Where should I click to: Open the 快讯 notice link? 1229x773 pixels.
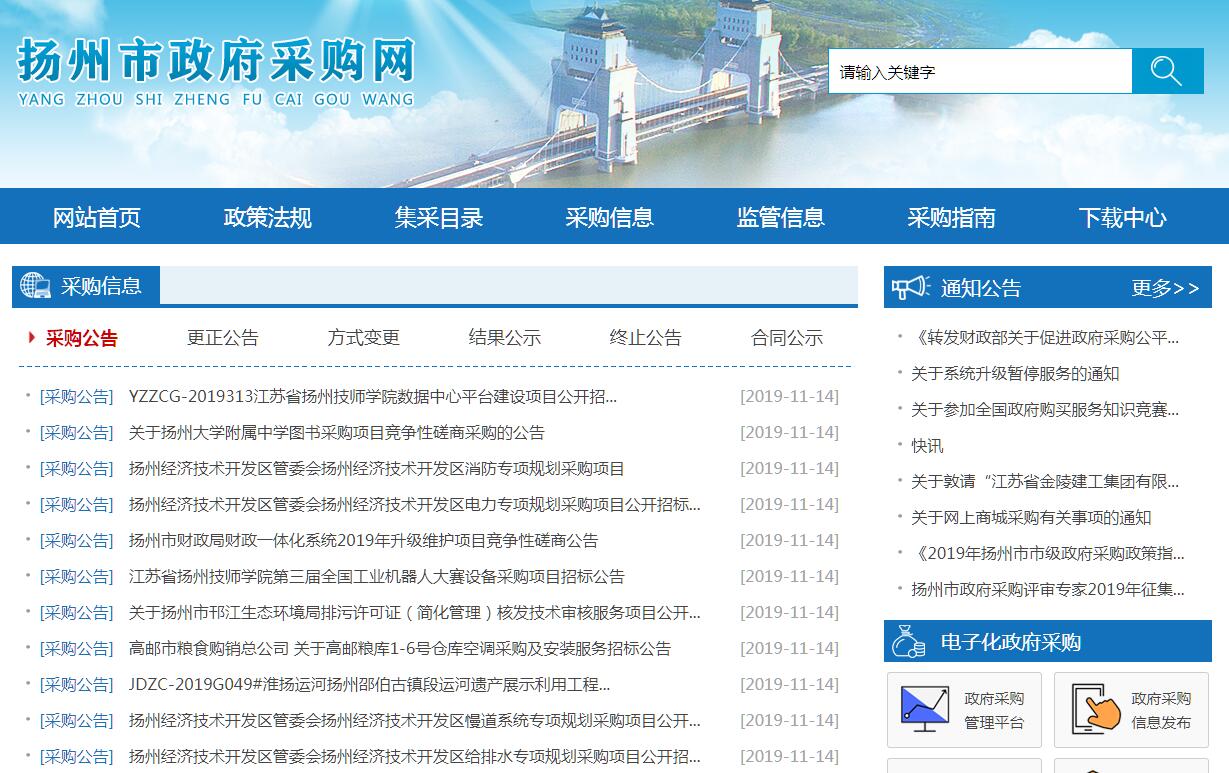point(927,446)
